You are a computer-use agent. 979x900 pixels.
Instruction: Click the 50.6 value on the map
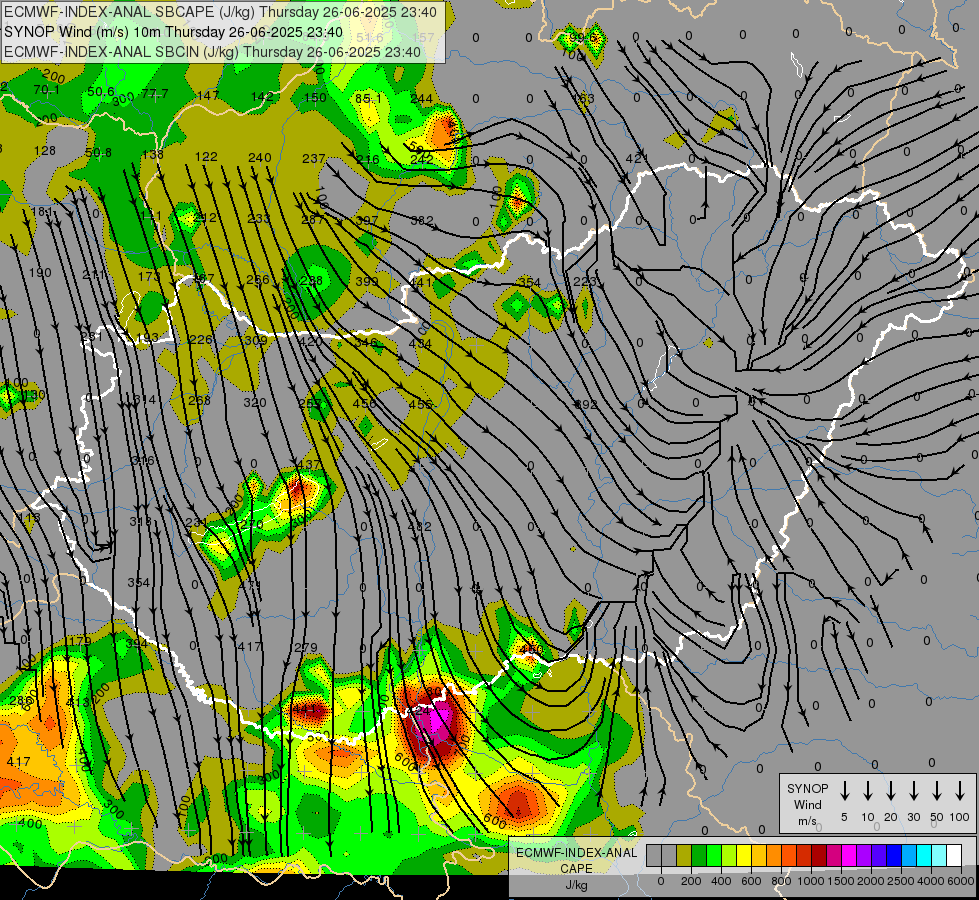(x=101, y=91)
